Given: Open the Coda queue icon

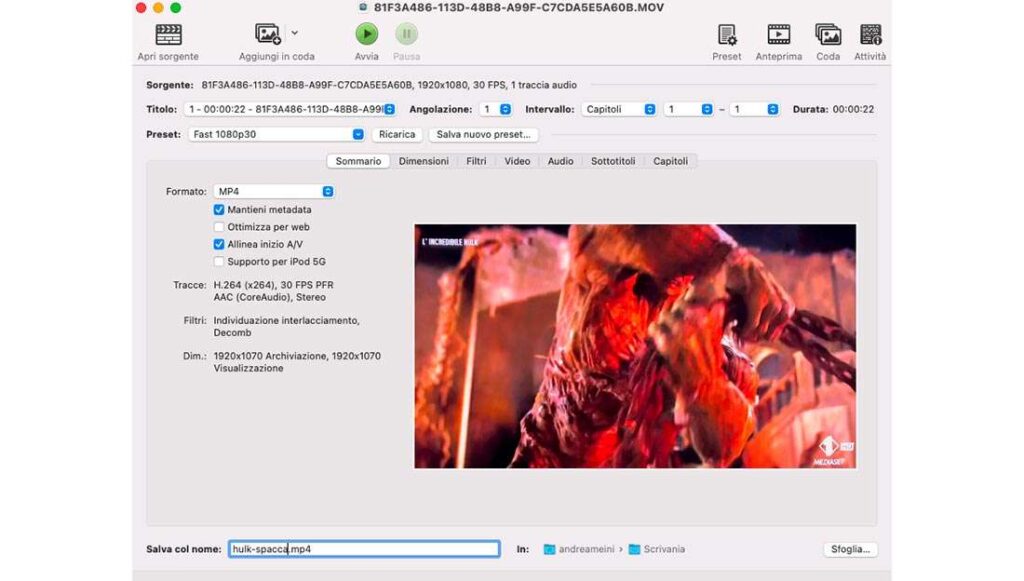Looking at the screenshot, I should tap(828, 35).
